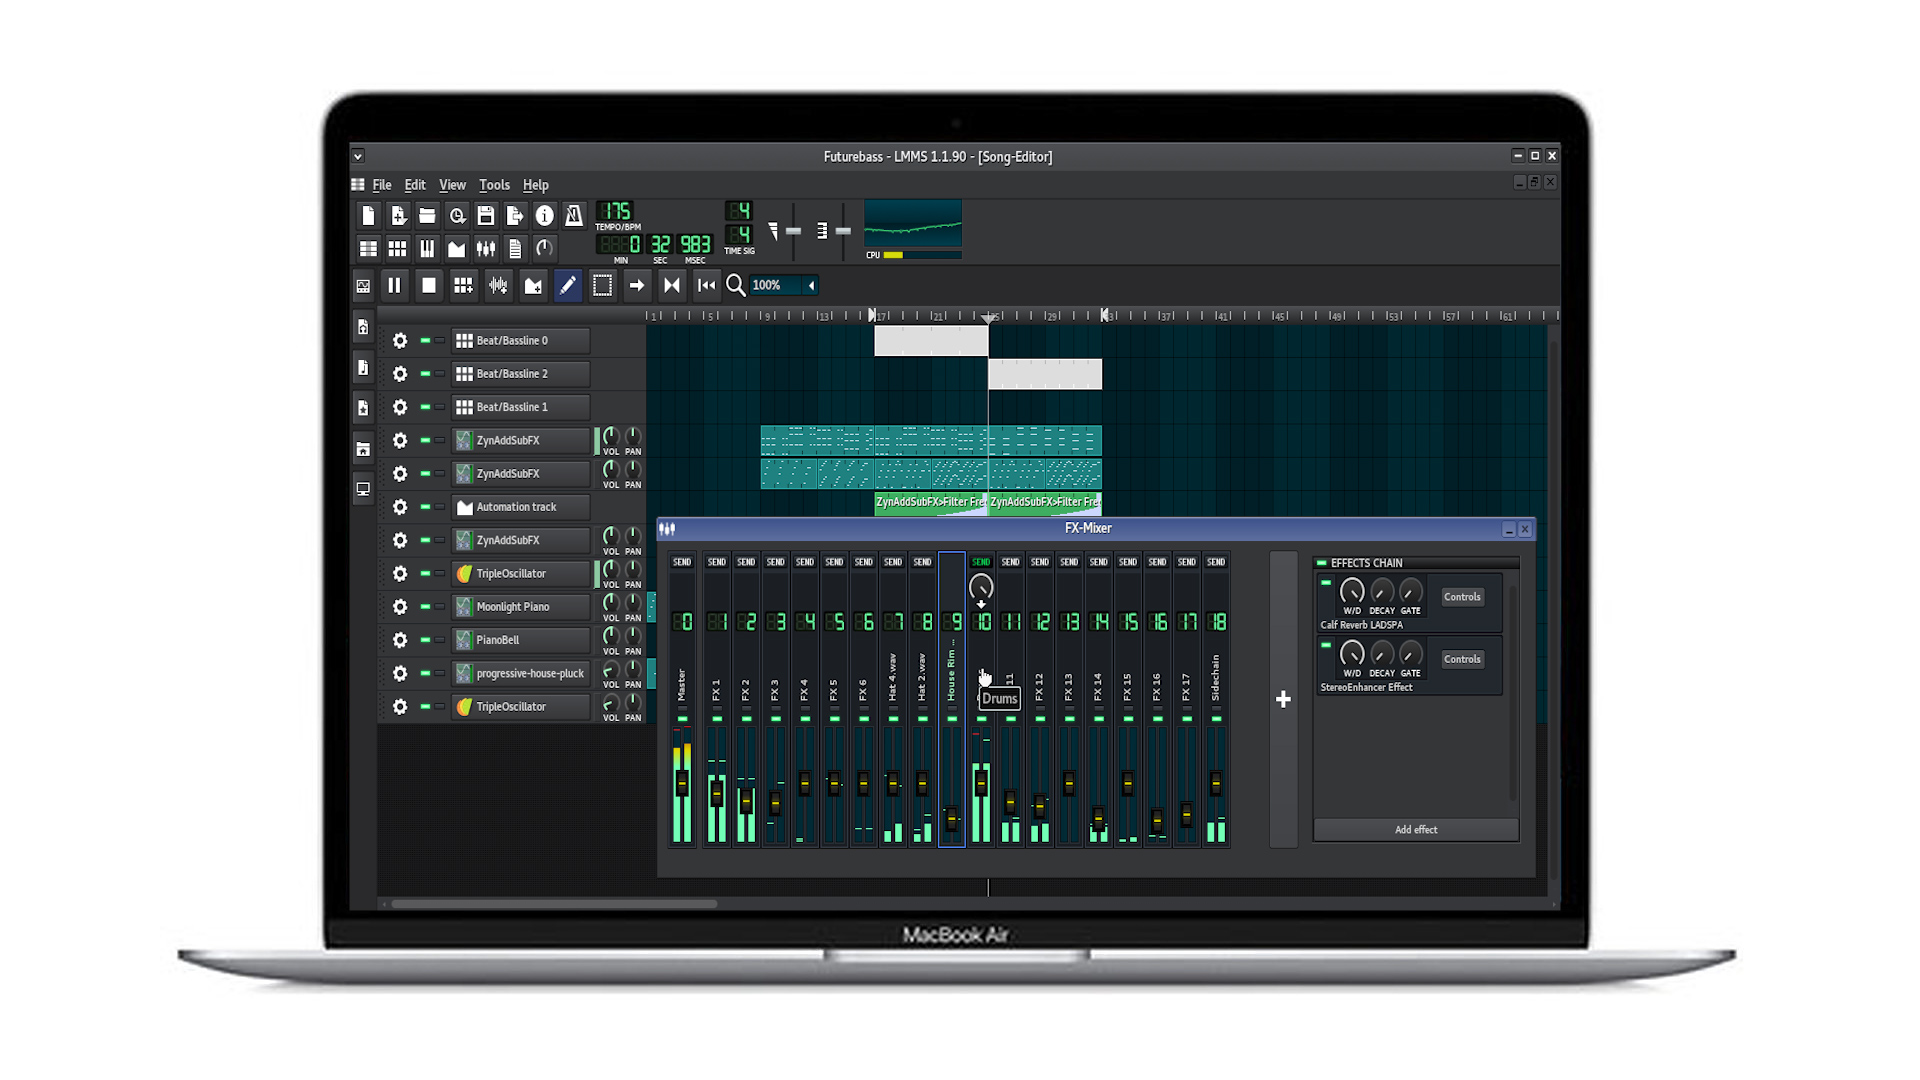Open project notes window icon
Screen dimensions: 1920x1080
(515, 248)
